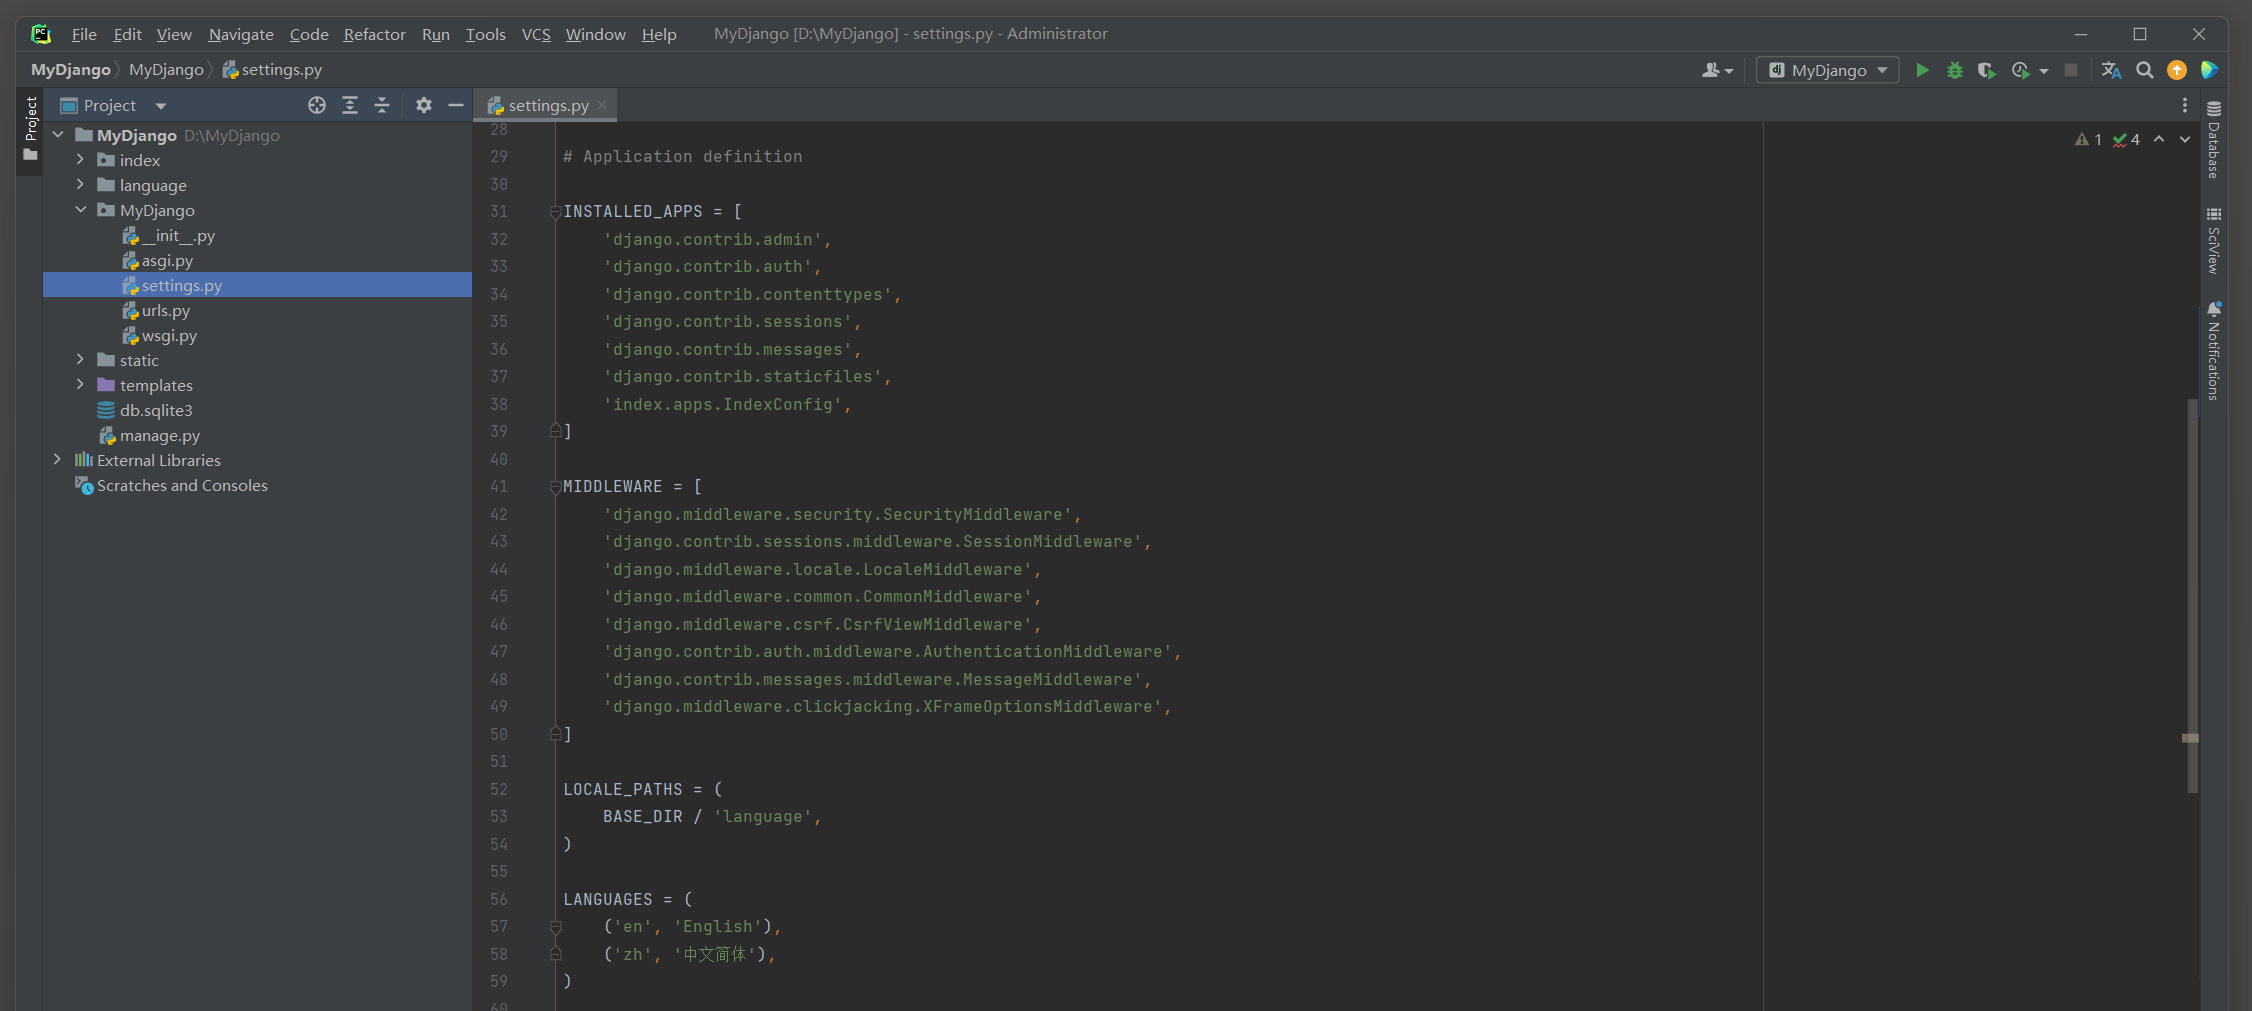Open the profiler dropdown arrow
Viewport: 2252px width, 1011px height.
pos(2044,71)
